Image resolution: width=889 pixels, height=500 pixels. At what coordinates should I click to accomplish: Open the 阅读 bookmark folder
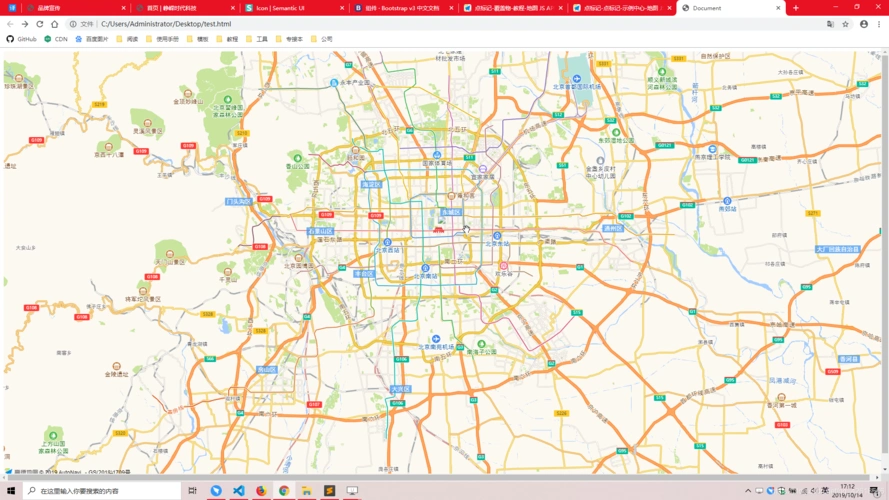coord(127,39)
